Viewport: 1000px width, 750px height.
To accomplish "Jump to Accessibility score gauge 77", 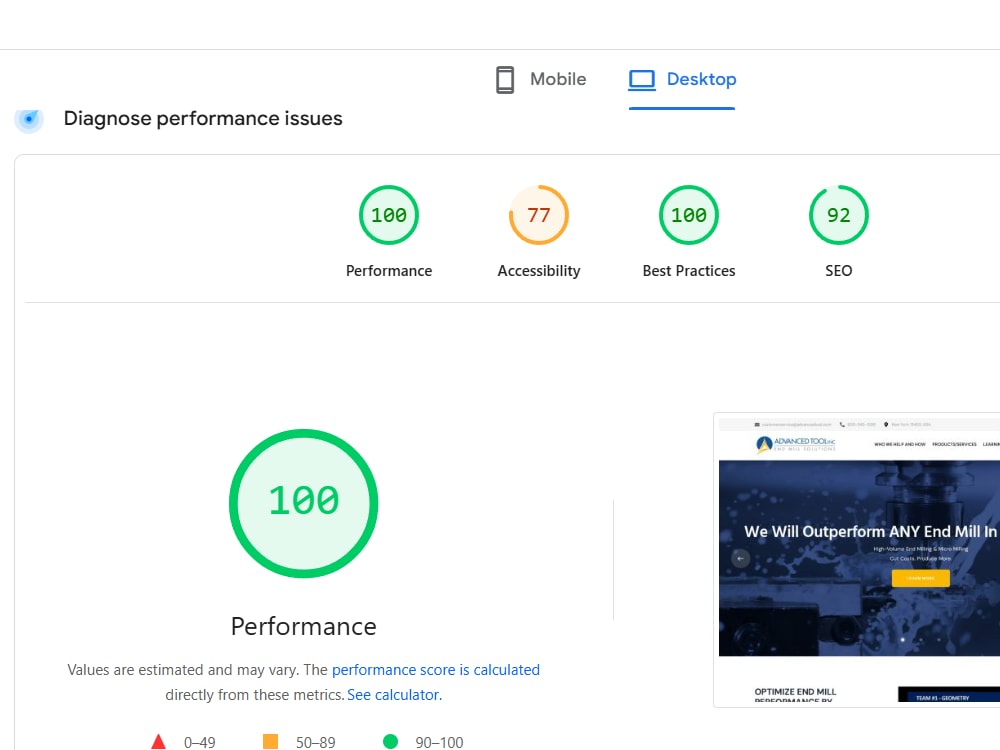I will click(x=538, y=215).
